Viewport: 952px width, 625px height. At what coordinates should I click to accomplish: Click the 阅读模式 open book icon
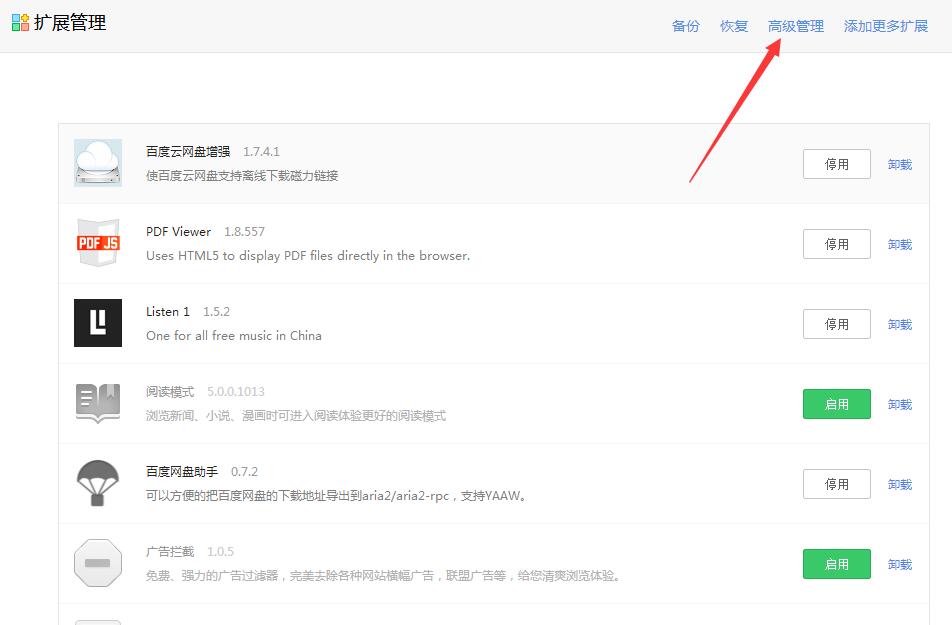click(97, 403)
